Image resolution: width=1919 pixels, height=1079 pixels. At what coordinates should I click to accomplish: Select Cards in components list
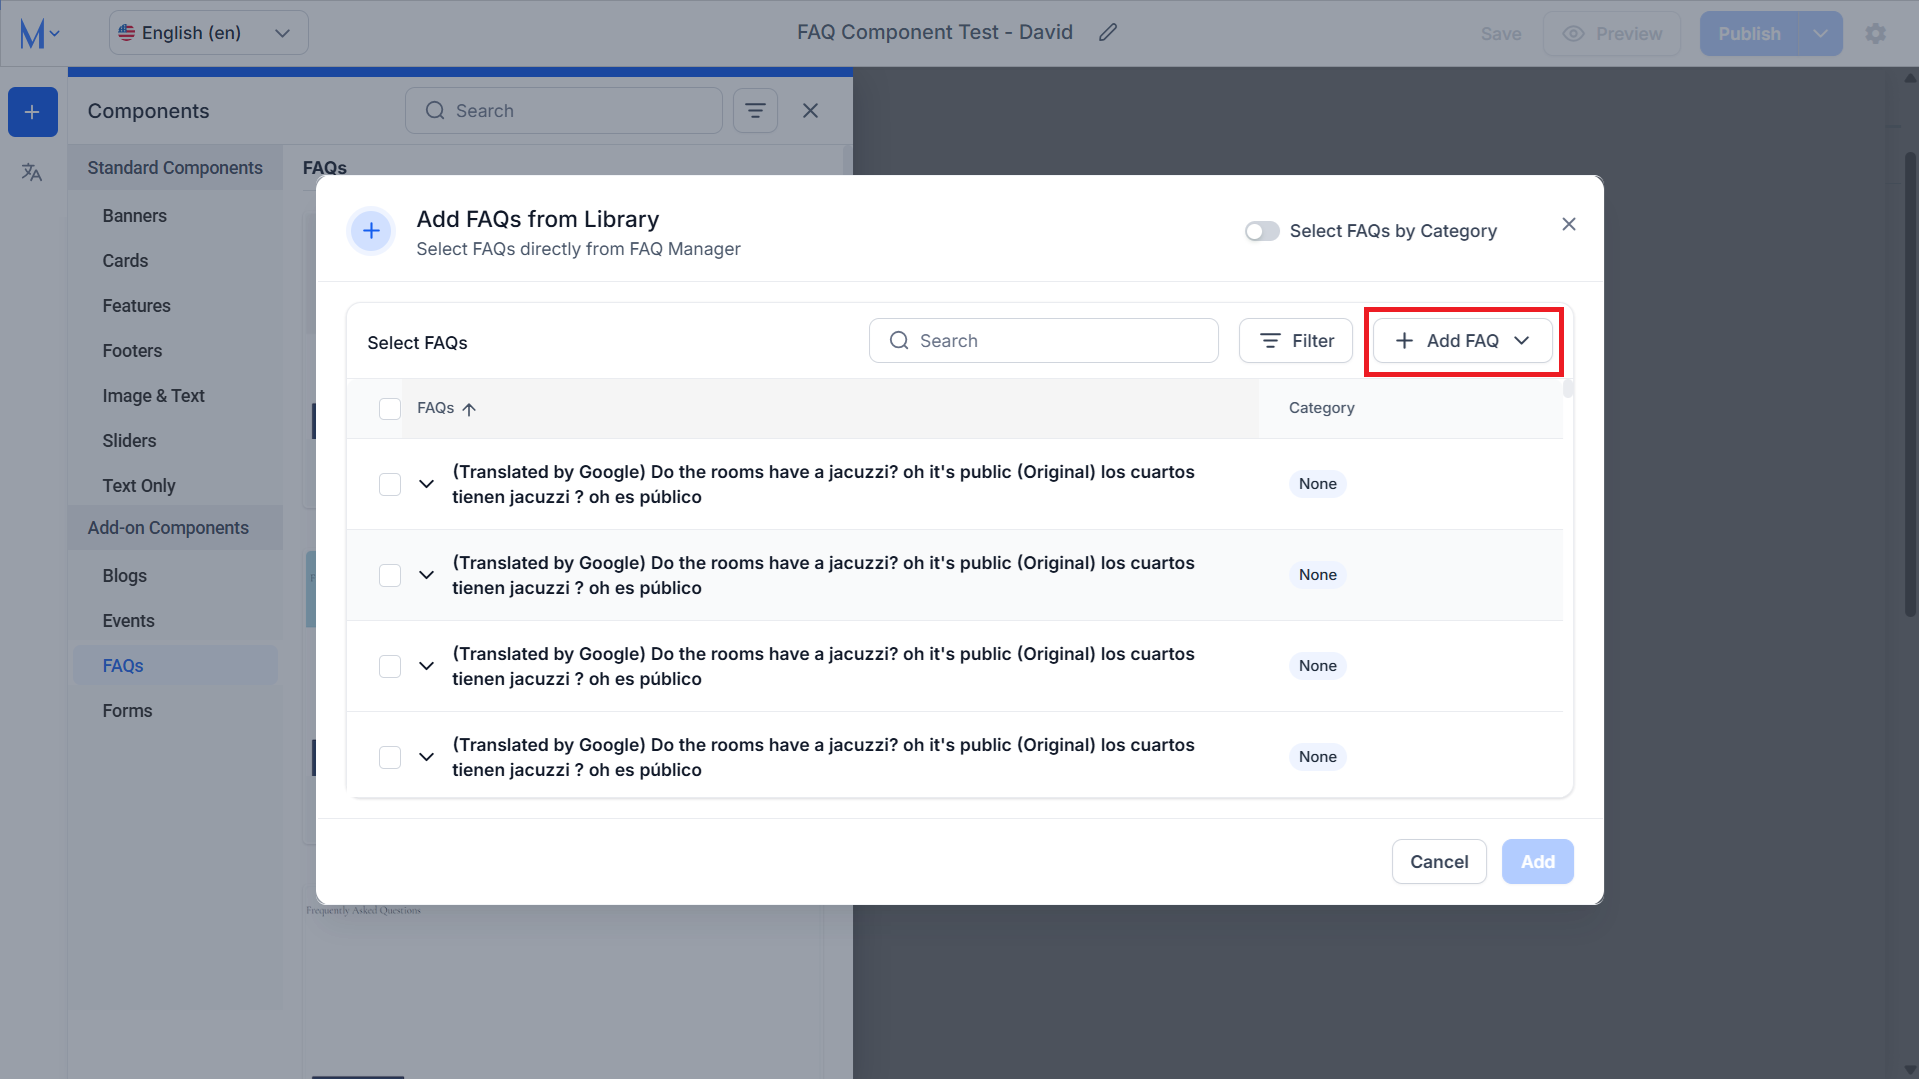(x=125, y=261)
